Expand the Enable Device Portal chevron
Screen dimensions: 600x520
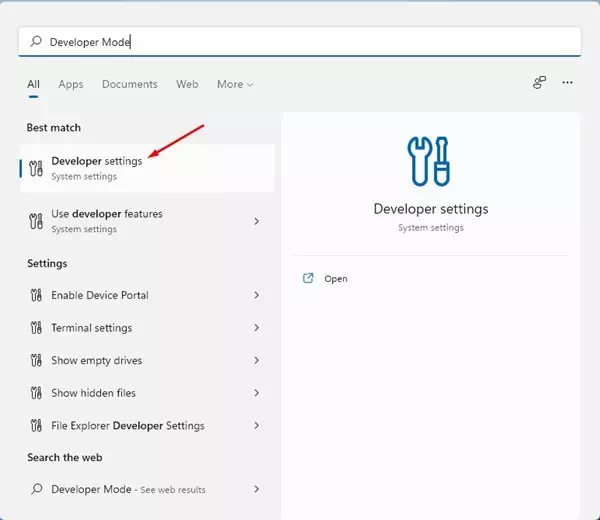(256, 295)
